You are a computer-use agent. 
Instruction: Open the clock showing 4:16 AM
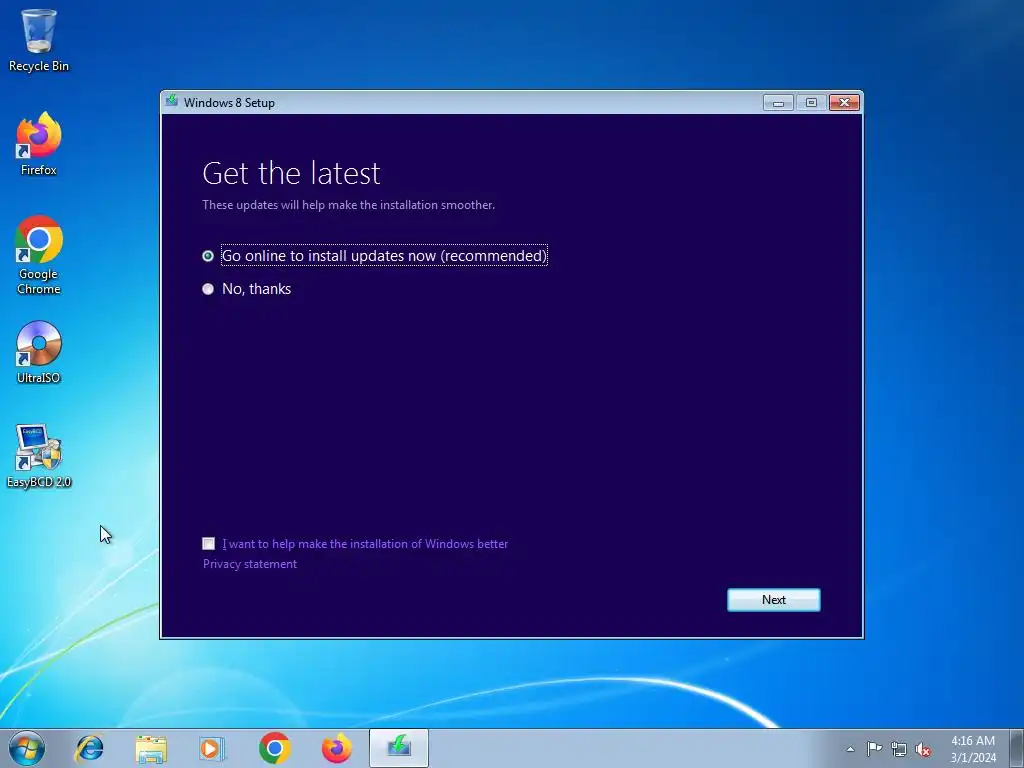coord(972,748)
